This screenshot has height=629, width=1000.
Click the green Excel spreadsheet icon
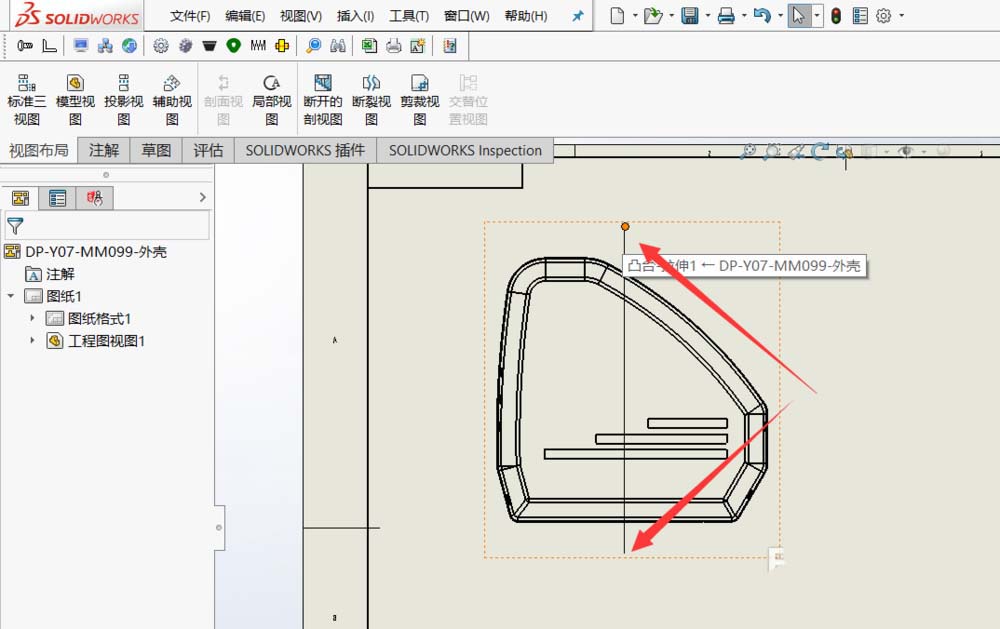coord(369,45)
